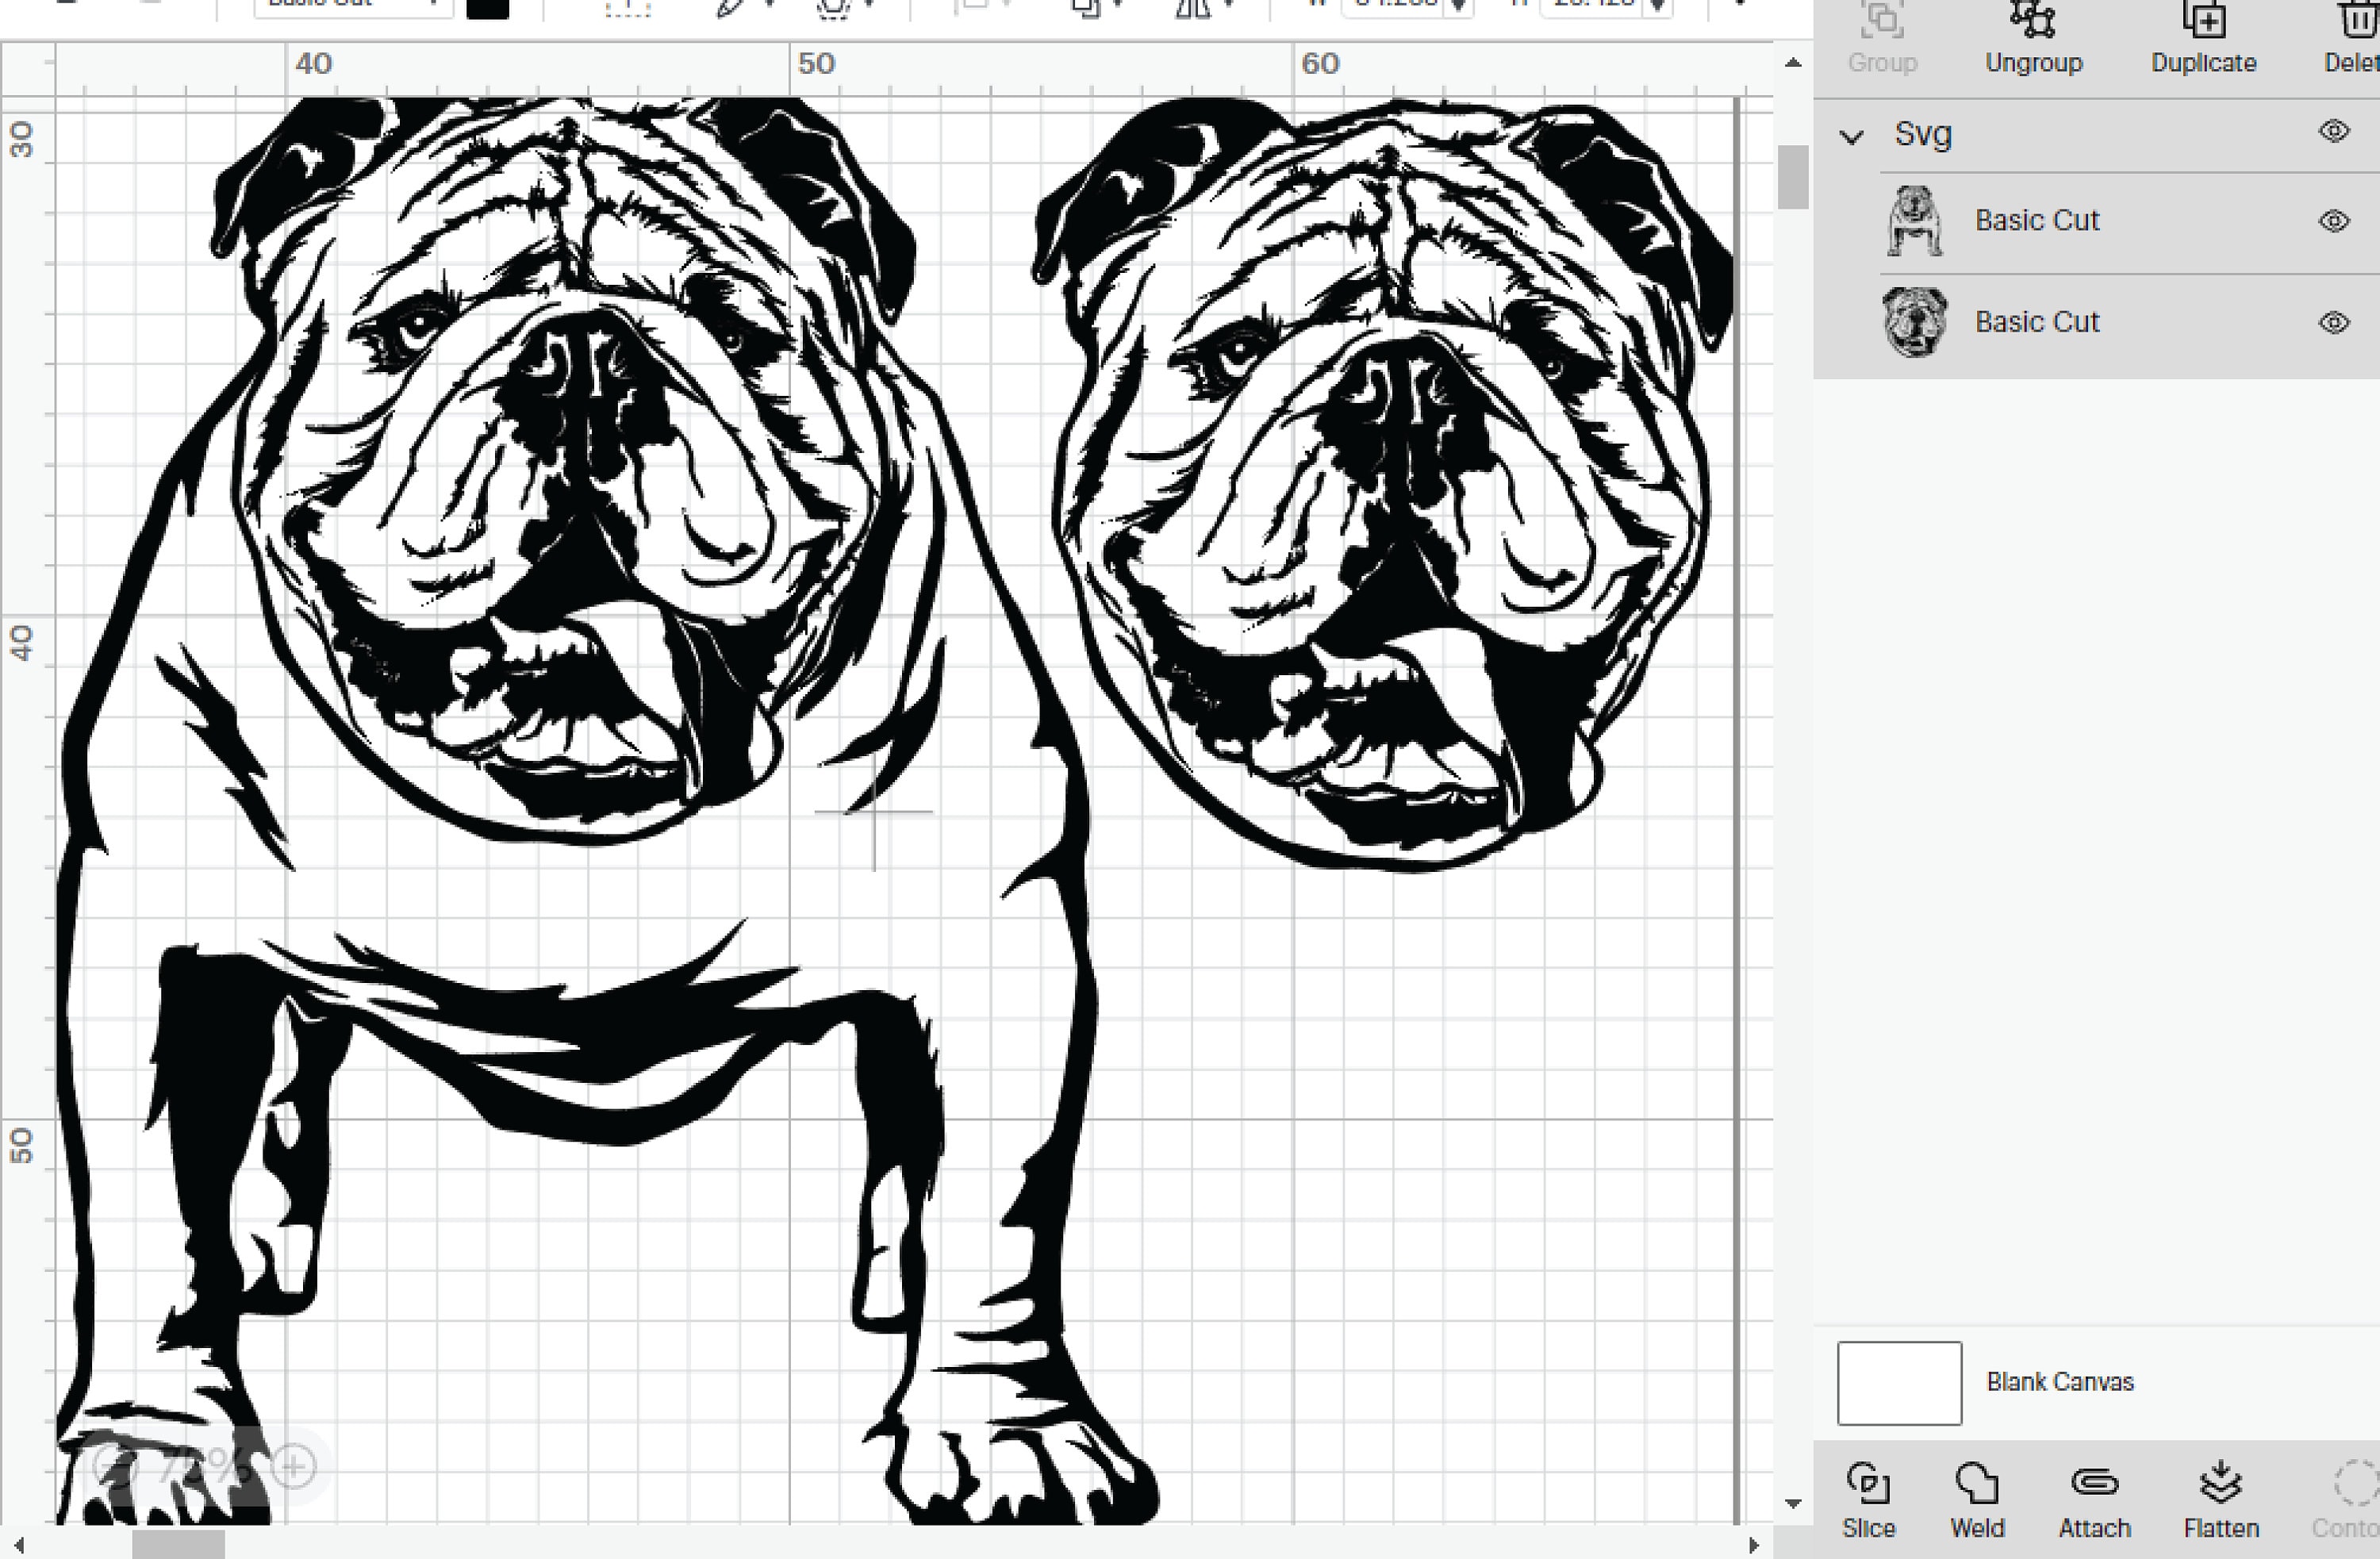This screenshot has height=1559, width=2380.
Task: Click canvas vertical scrollbar up arrow
Action: point(1793,63)
